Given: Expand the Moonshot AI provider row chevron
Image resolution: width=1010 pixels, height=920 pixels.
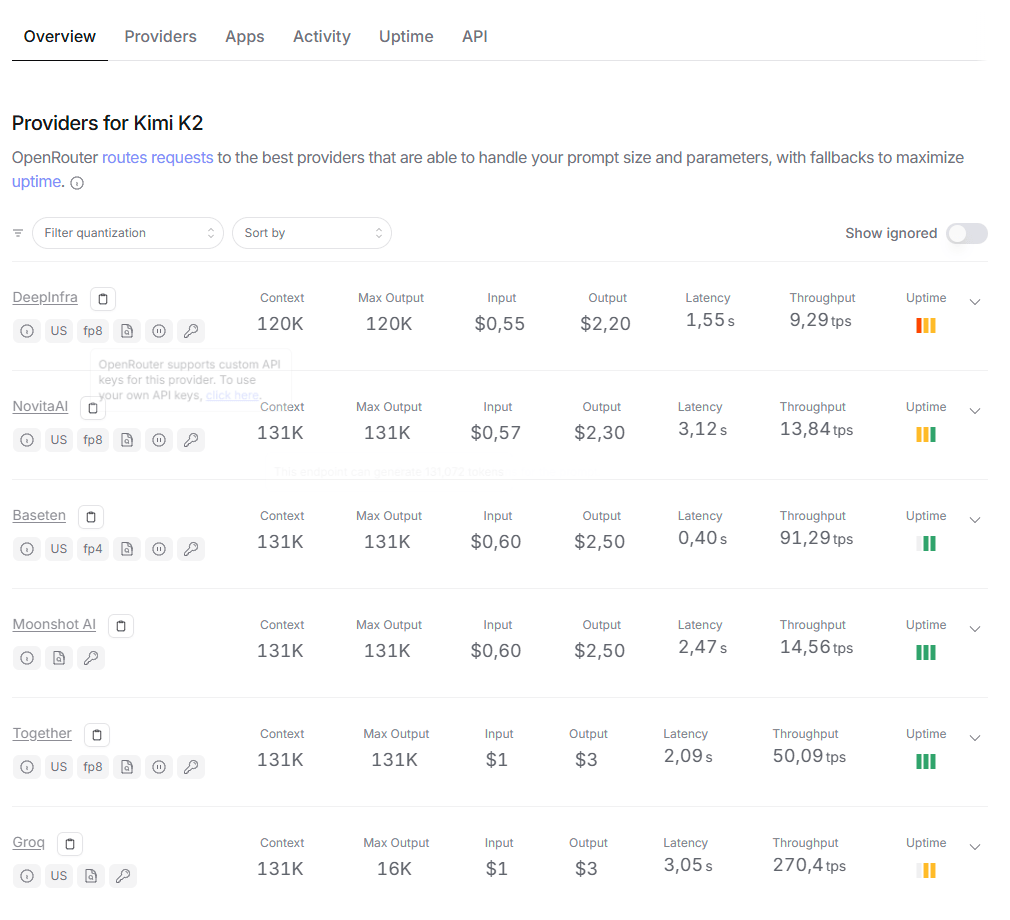Looking at the screenshot, I should tap(975, 628).
